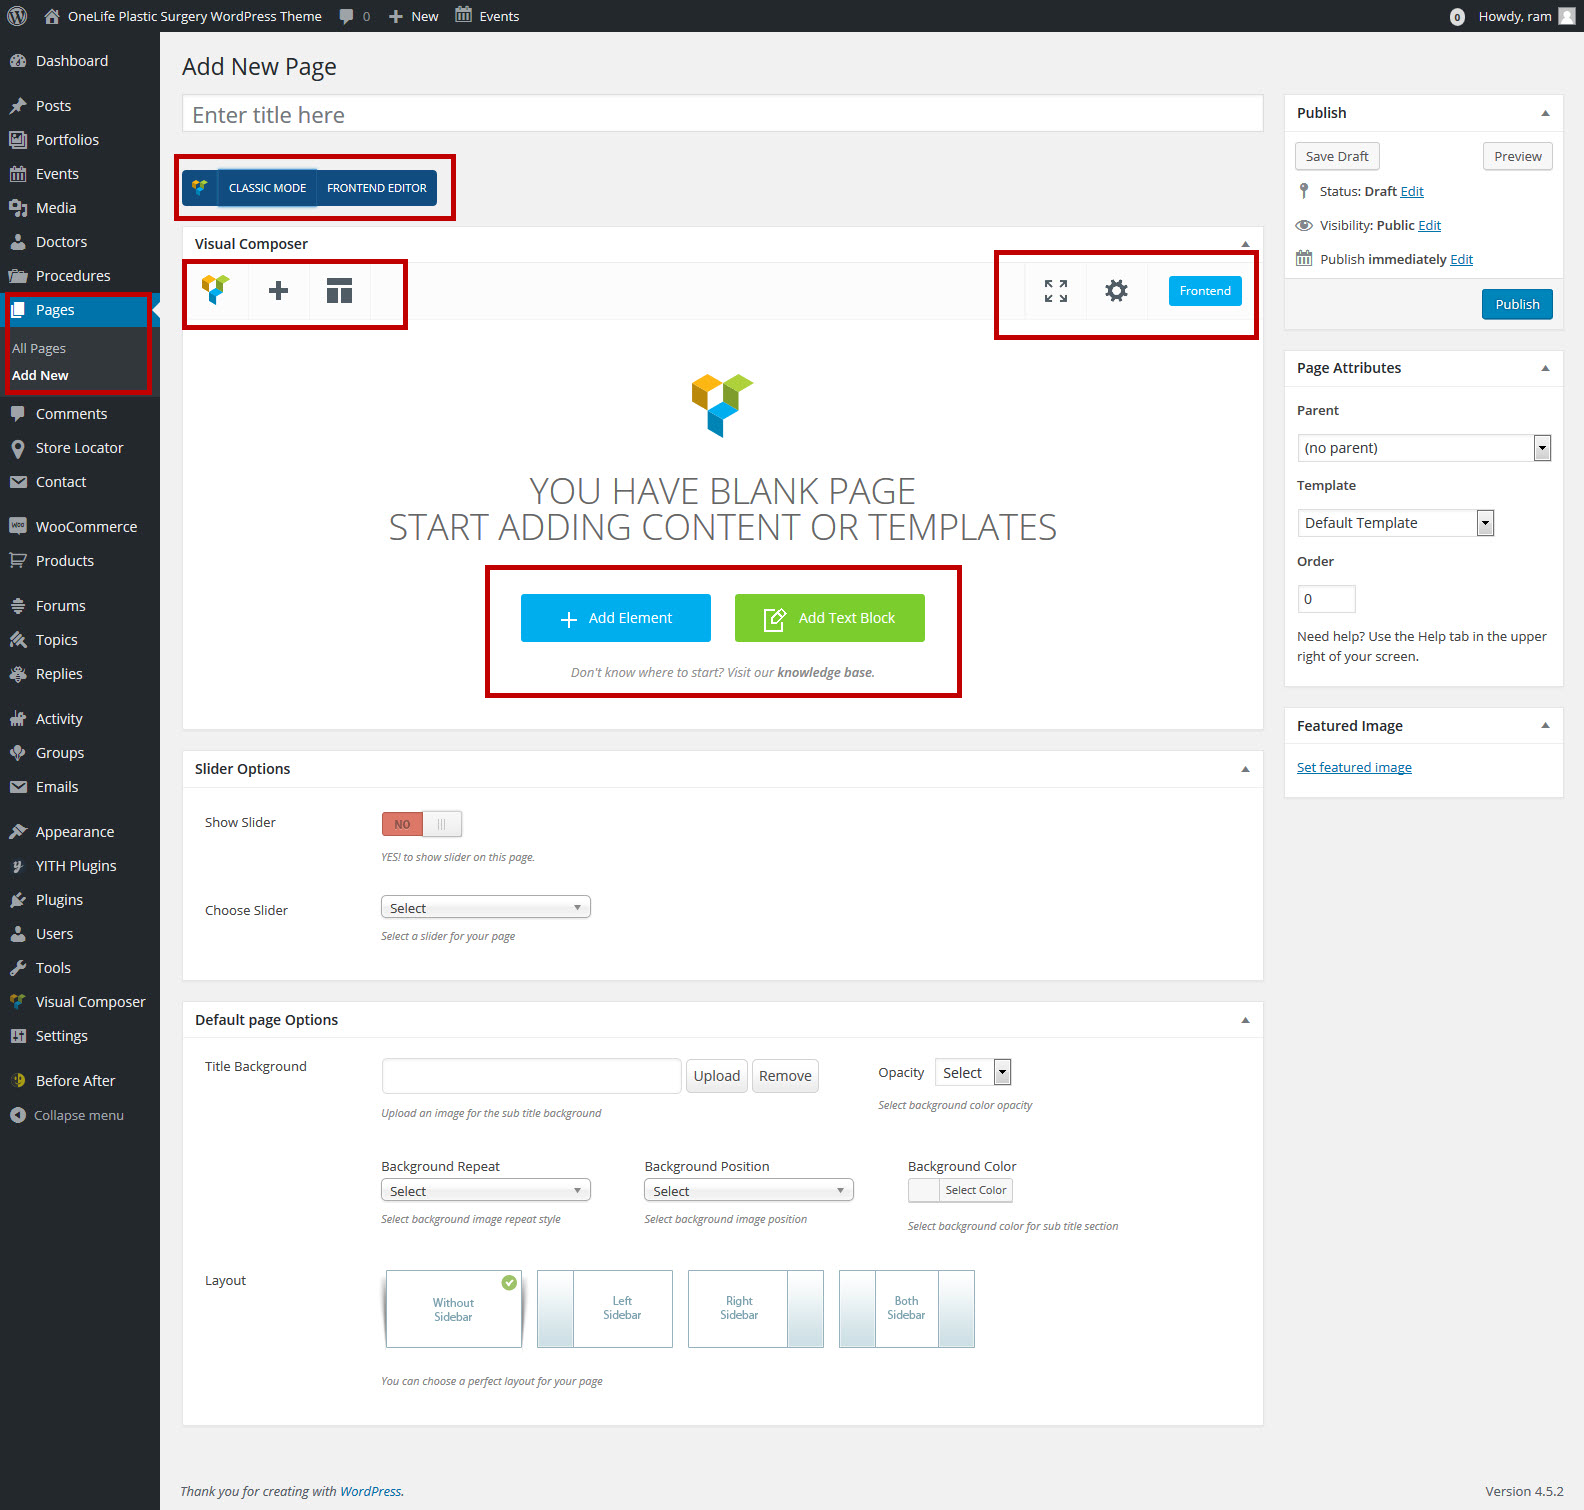Expand the Choose Slider dropdown
The image size is (1584, 1510).
click(485, 908)
